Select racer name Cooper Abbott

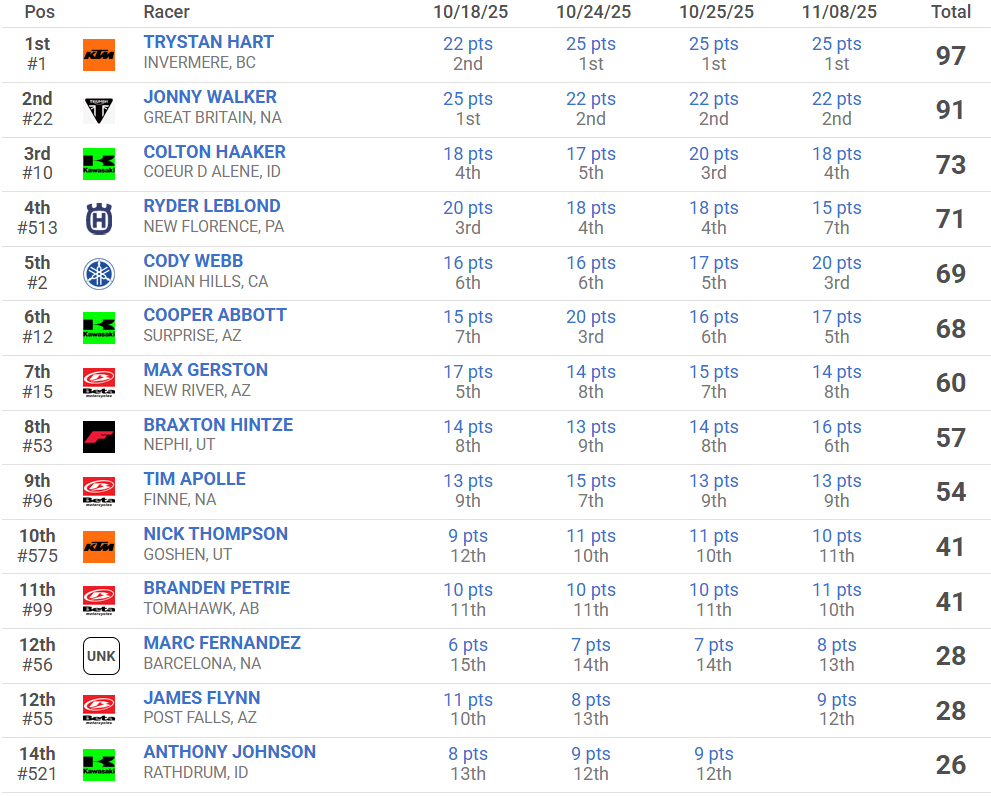(215, 315)
